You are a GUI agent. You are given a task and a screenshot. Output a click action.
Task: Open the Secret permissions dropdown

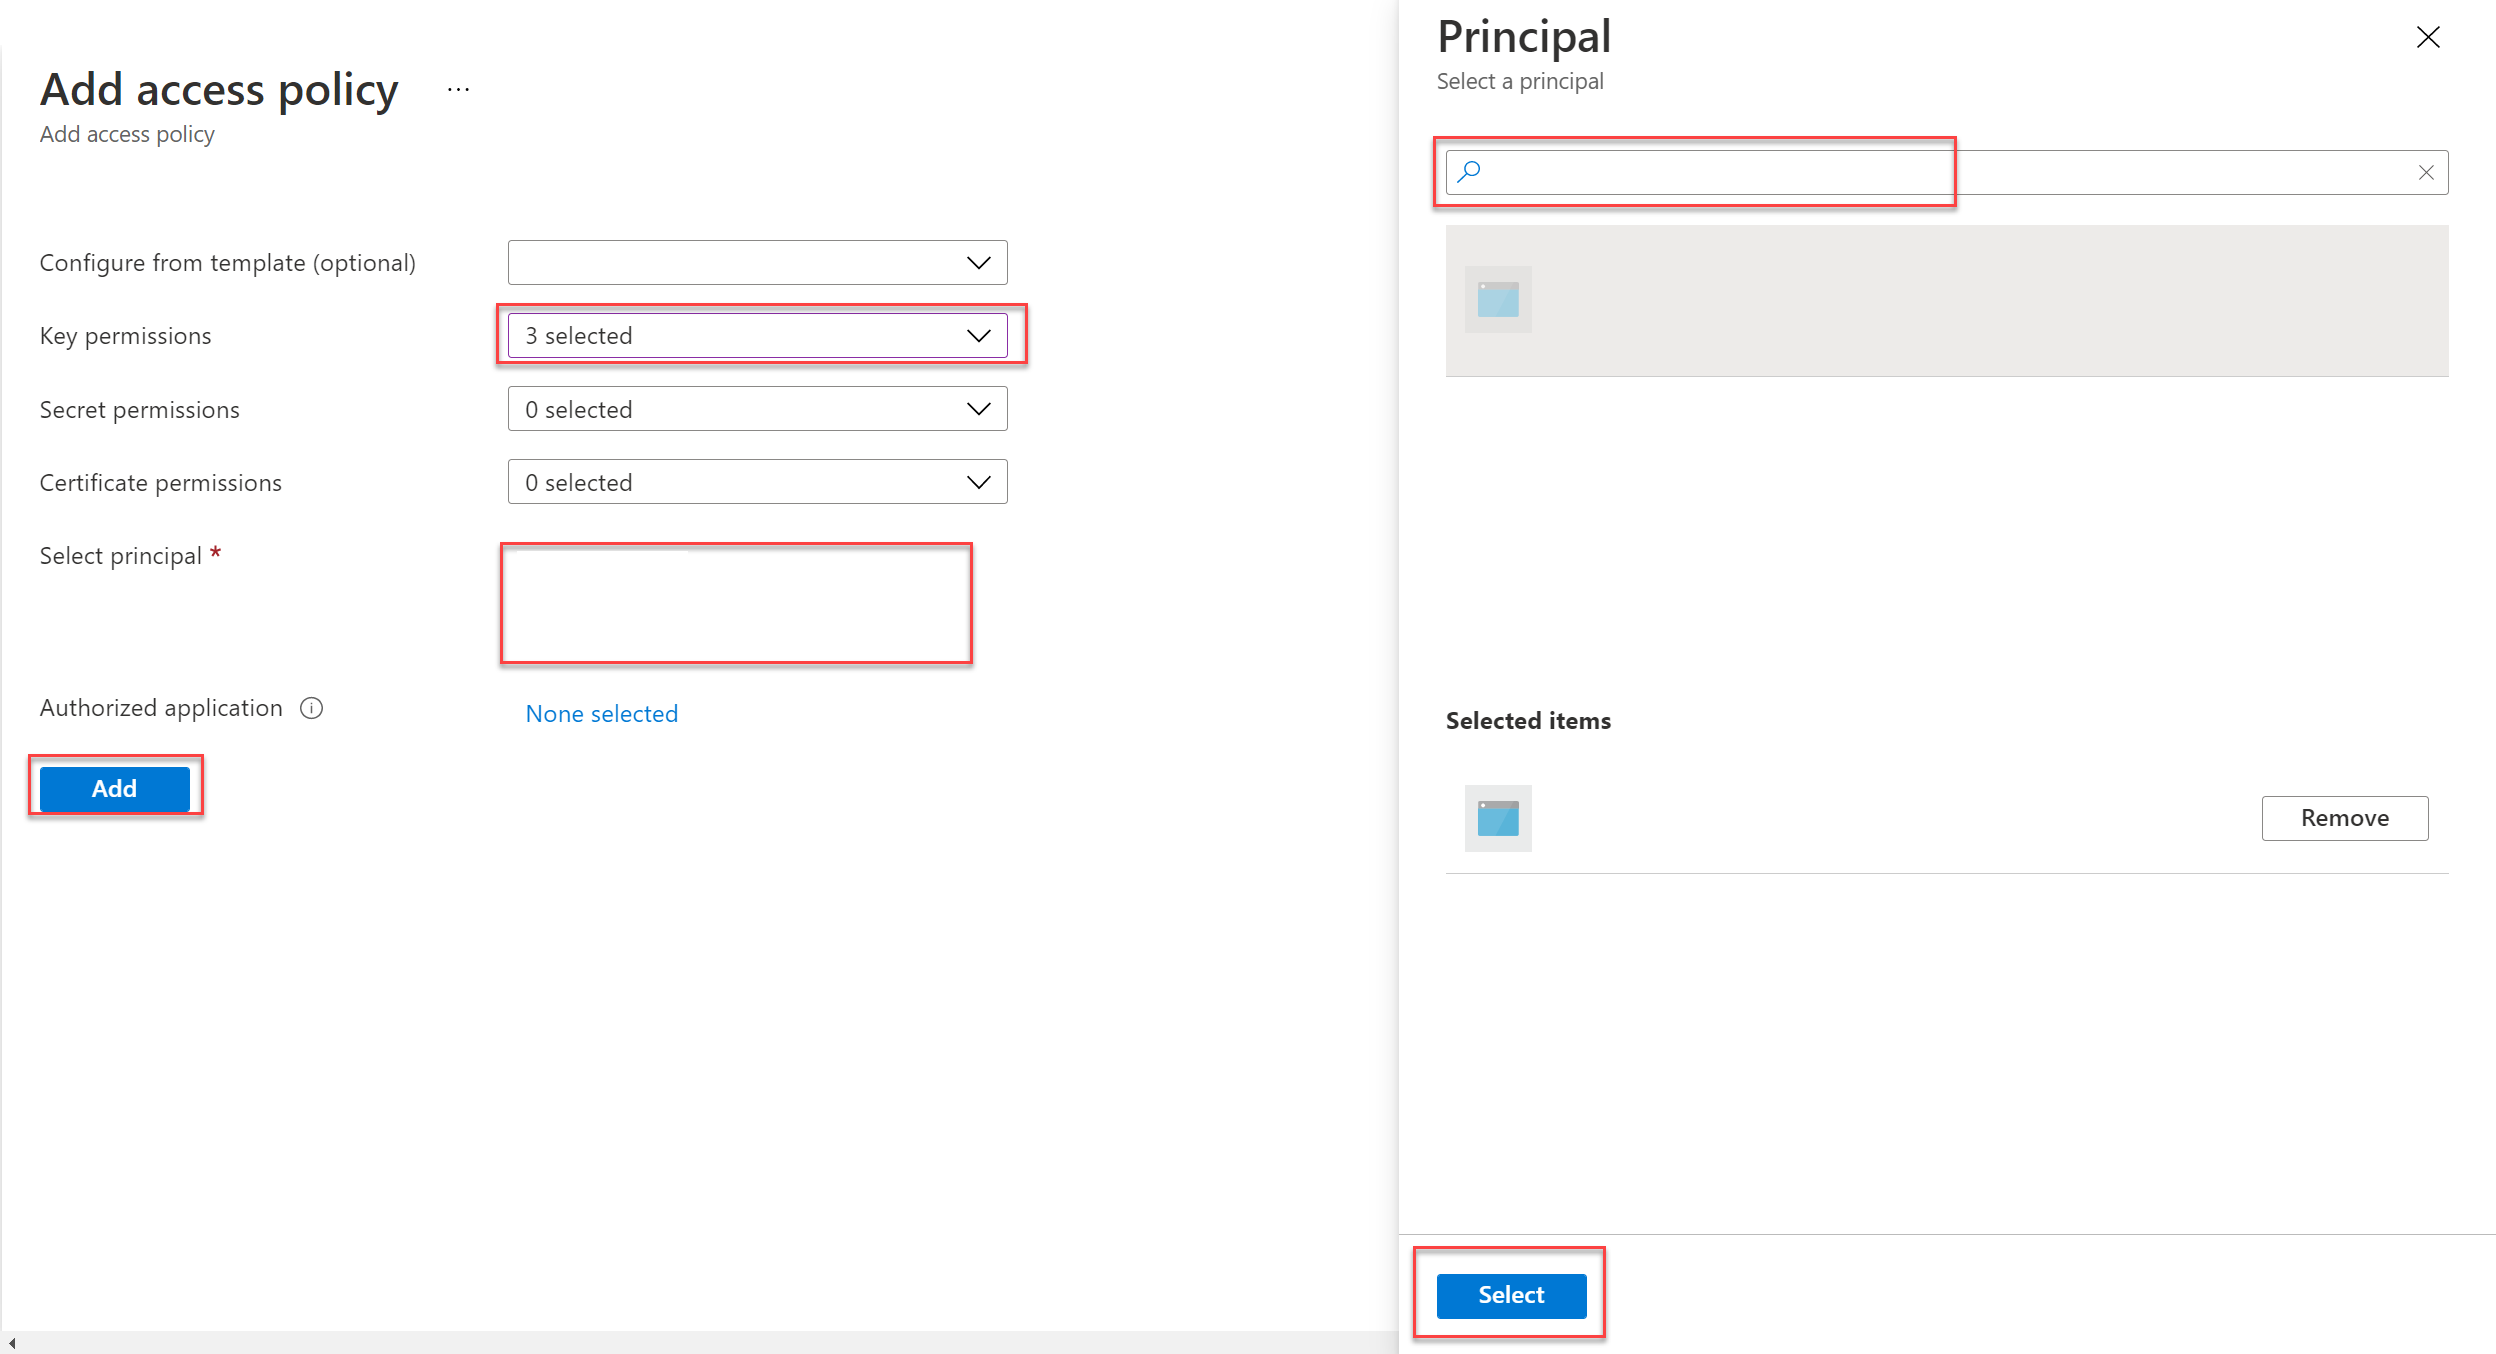757,409
